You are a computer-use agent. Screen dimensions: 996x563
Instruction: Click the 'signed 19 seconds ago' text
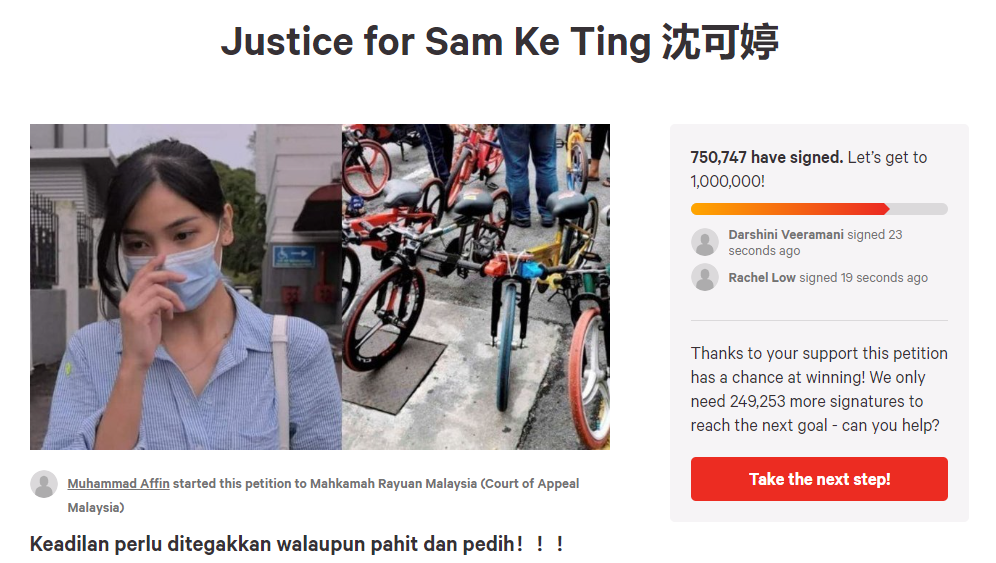[863, 278]
